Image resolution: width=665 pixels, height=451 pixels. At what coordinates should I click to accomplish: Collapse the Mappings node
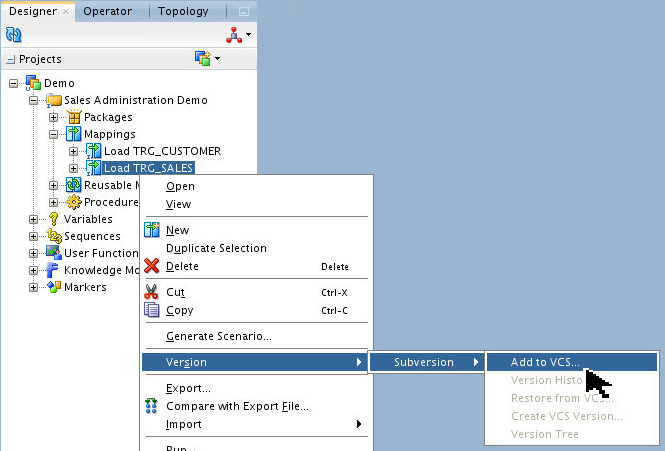tap(53, 134)
